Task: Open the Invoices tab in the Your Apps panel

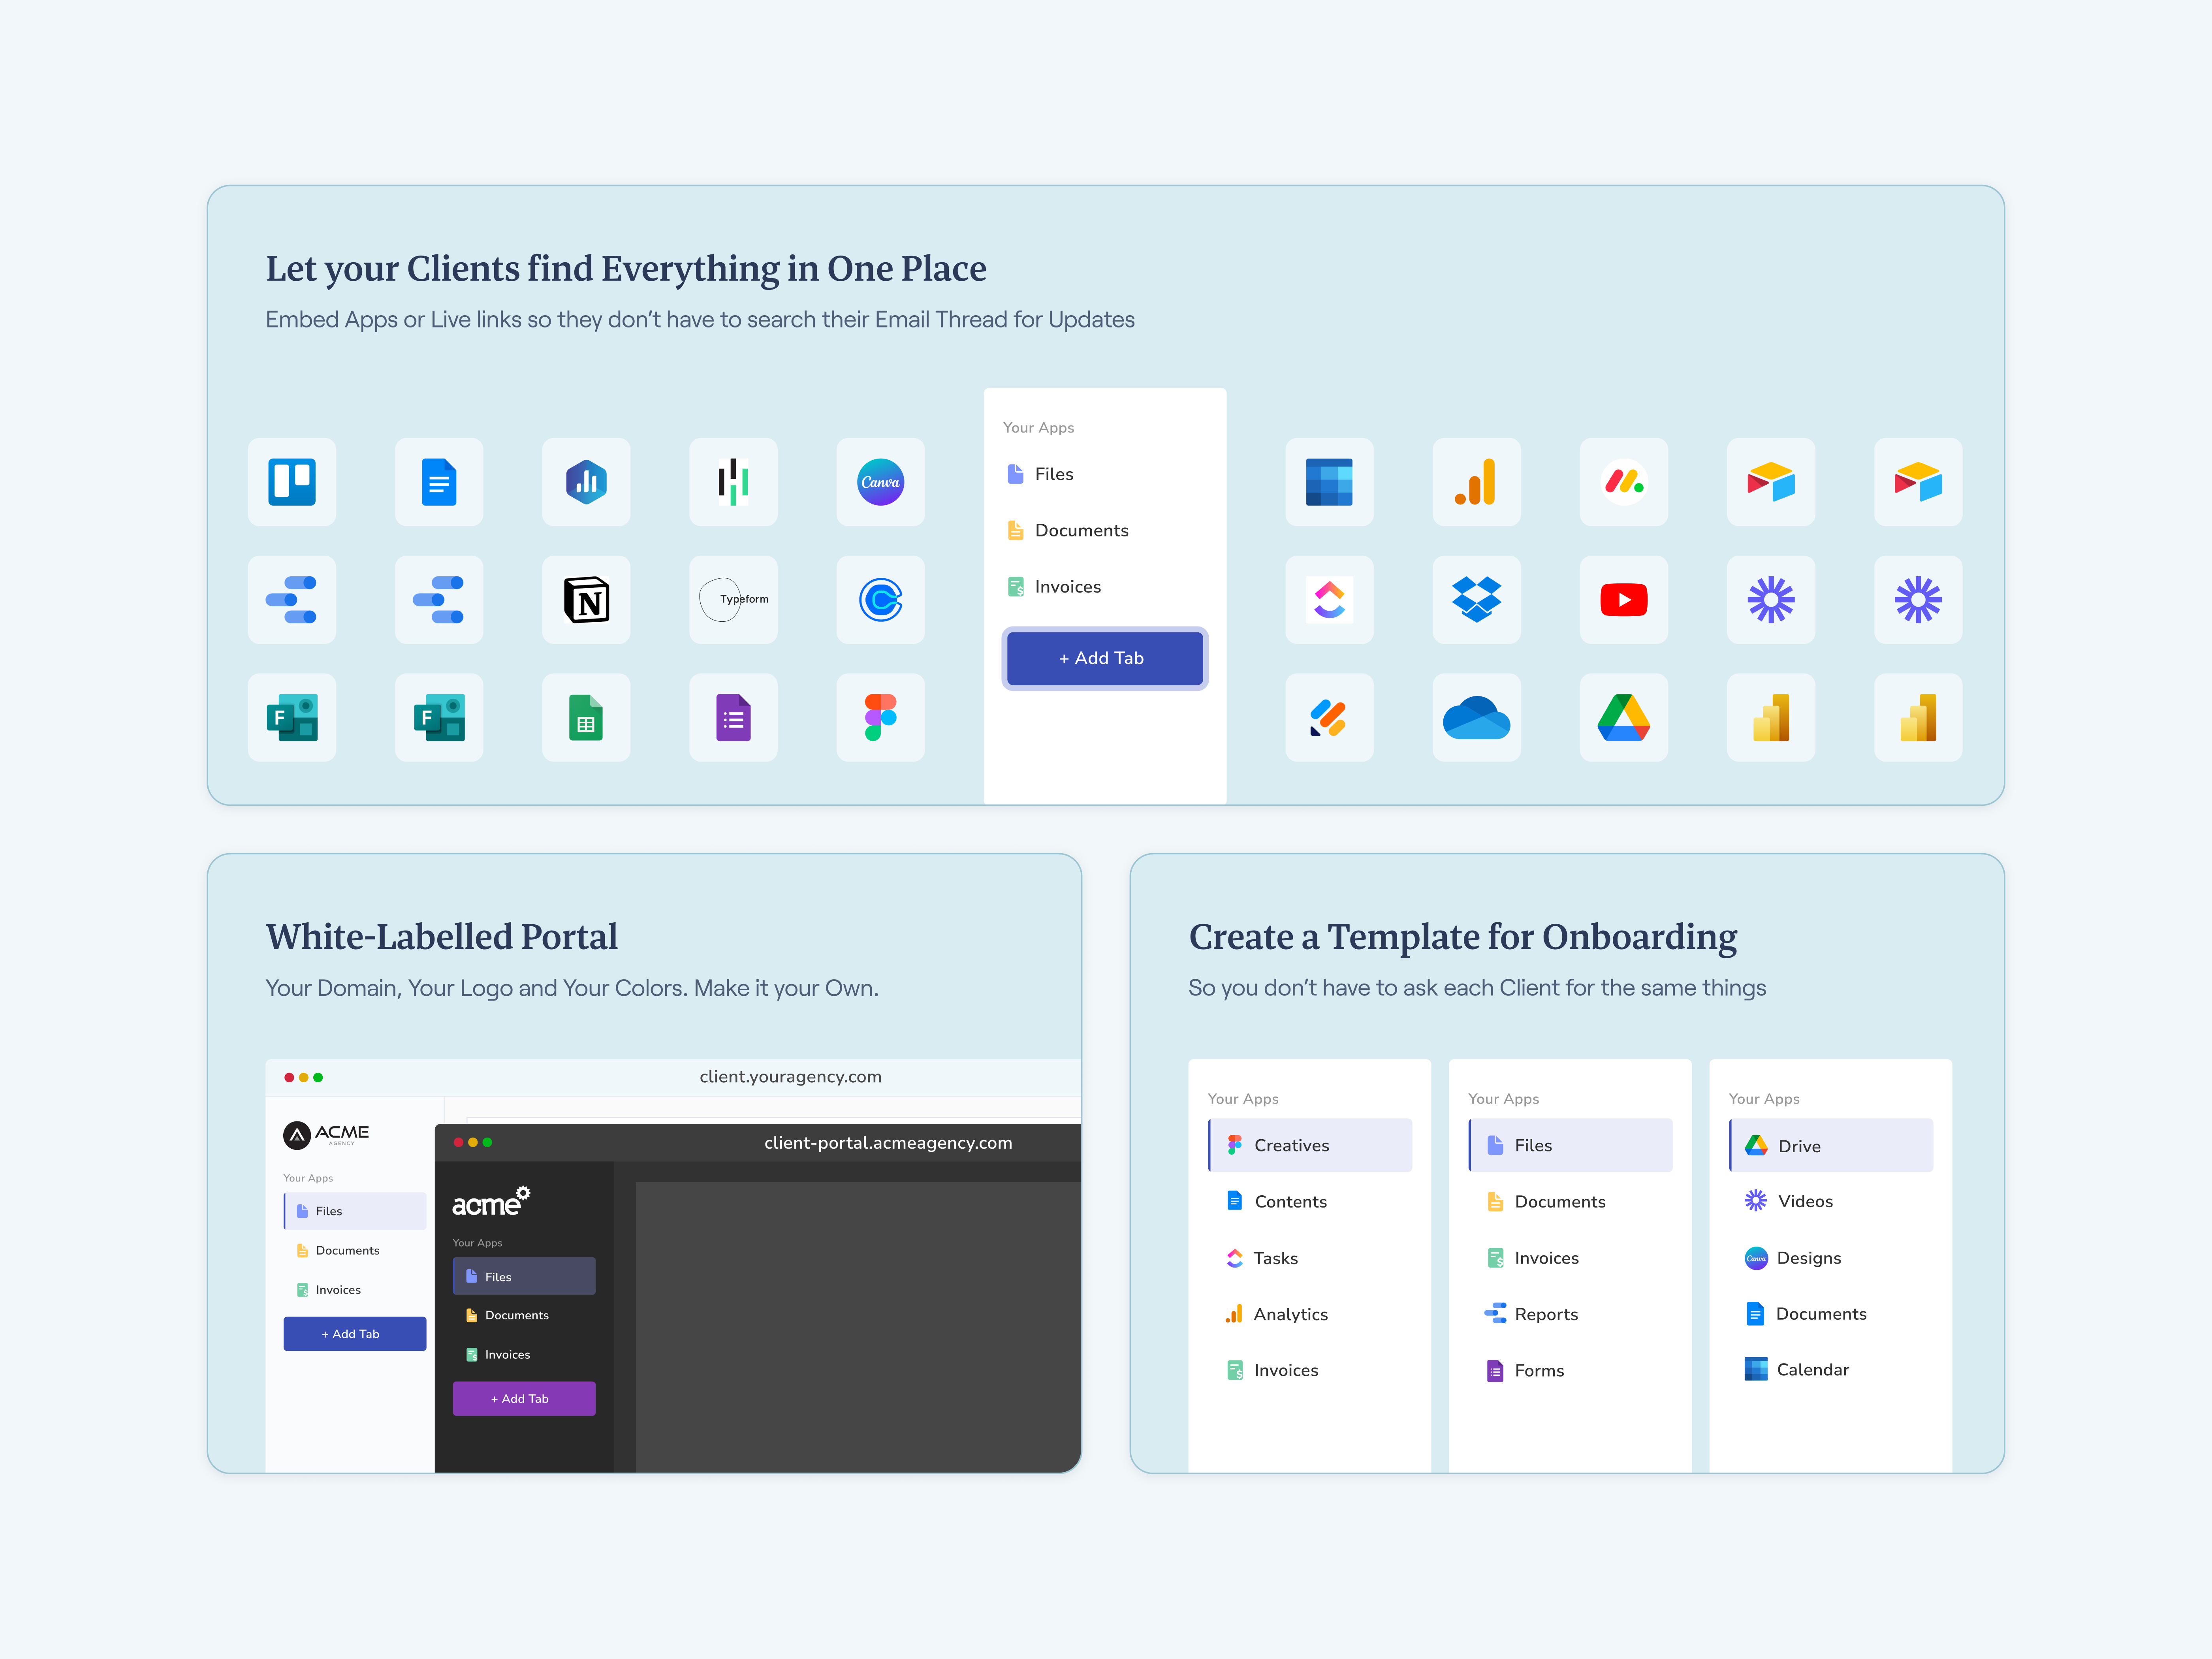Action: click(x=1067, y=587)
